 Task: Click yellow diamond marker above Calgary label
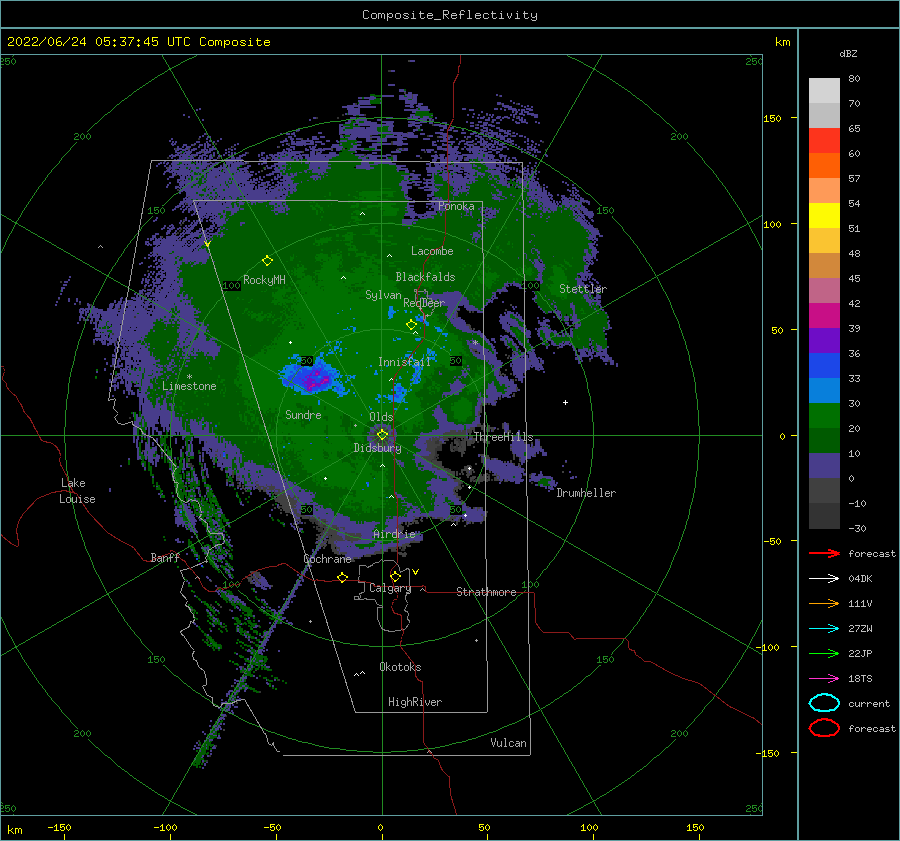395,576
